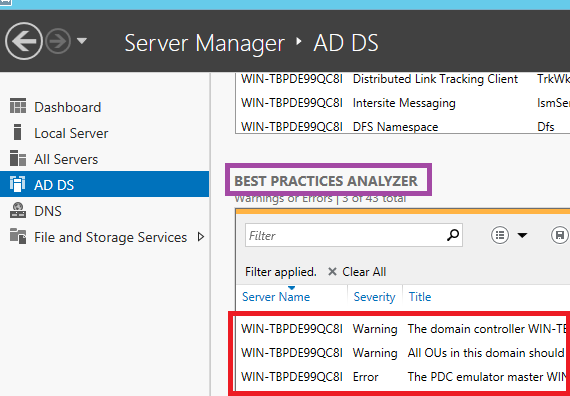This screenshot has height=396, width=570.
Task: Clear All applied filters
Action: pyautogui.click(x=357, y=272)
